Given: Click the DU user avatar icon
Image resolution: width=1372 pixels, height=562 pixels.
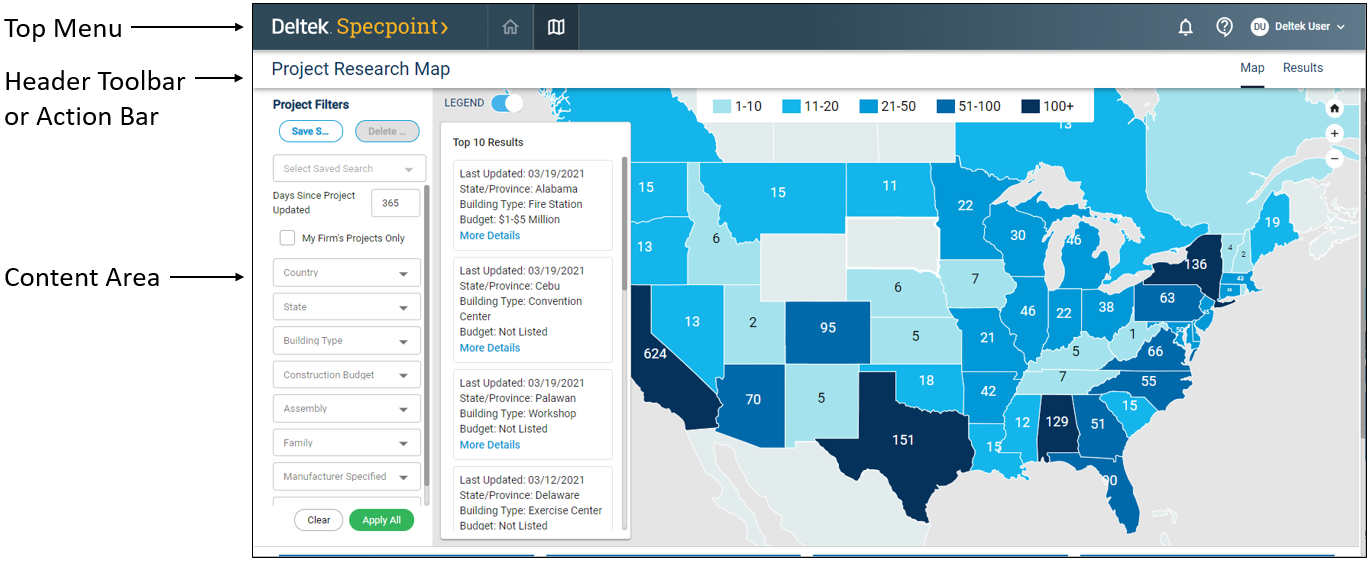Looking at the screenshot, I should tap(1259, 28).
